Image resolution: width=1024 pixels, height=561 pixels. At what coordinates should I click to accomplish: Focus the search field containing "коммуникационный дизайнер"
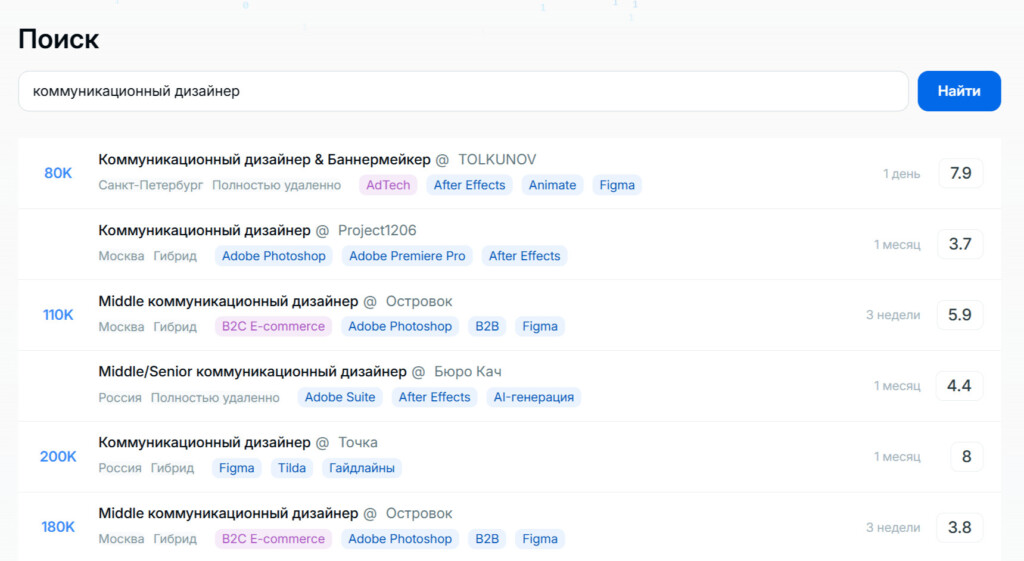coord(463,91)
